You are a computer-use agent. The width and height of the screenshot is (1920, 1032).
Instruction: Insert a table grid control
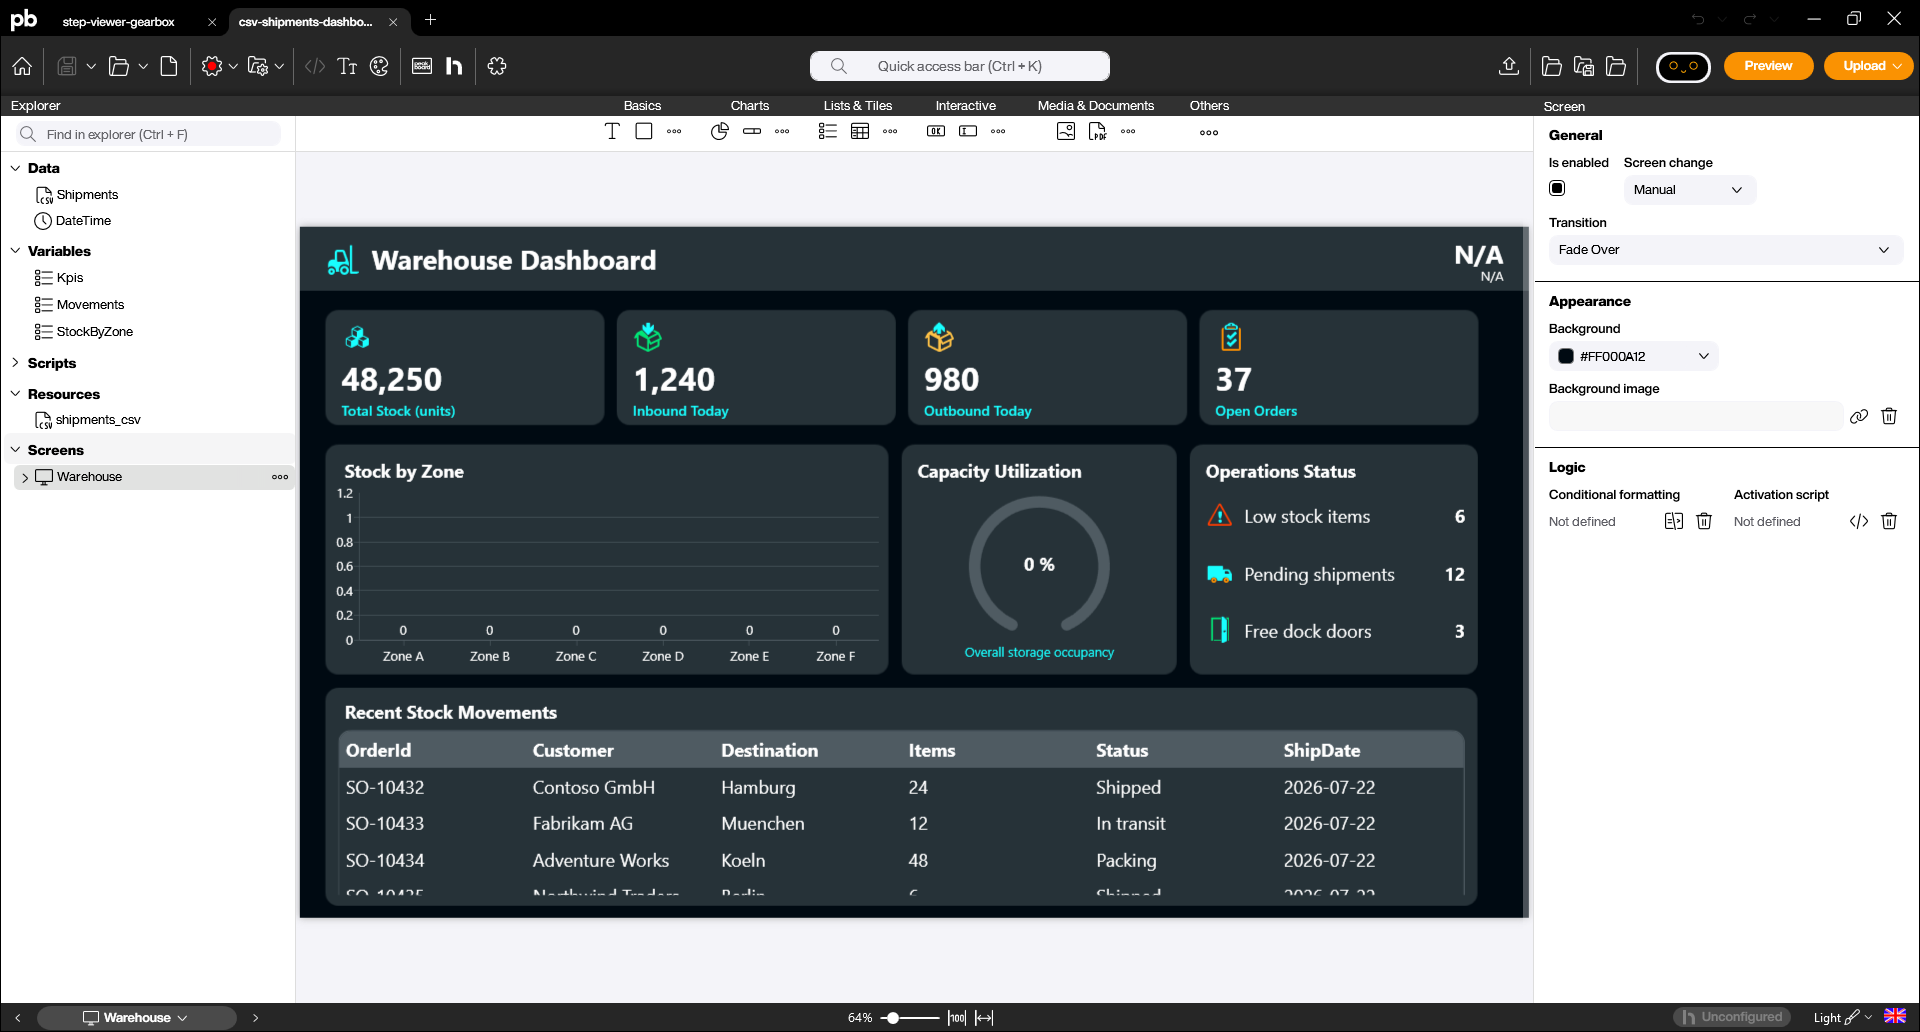pos(860,131)
